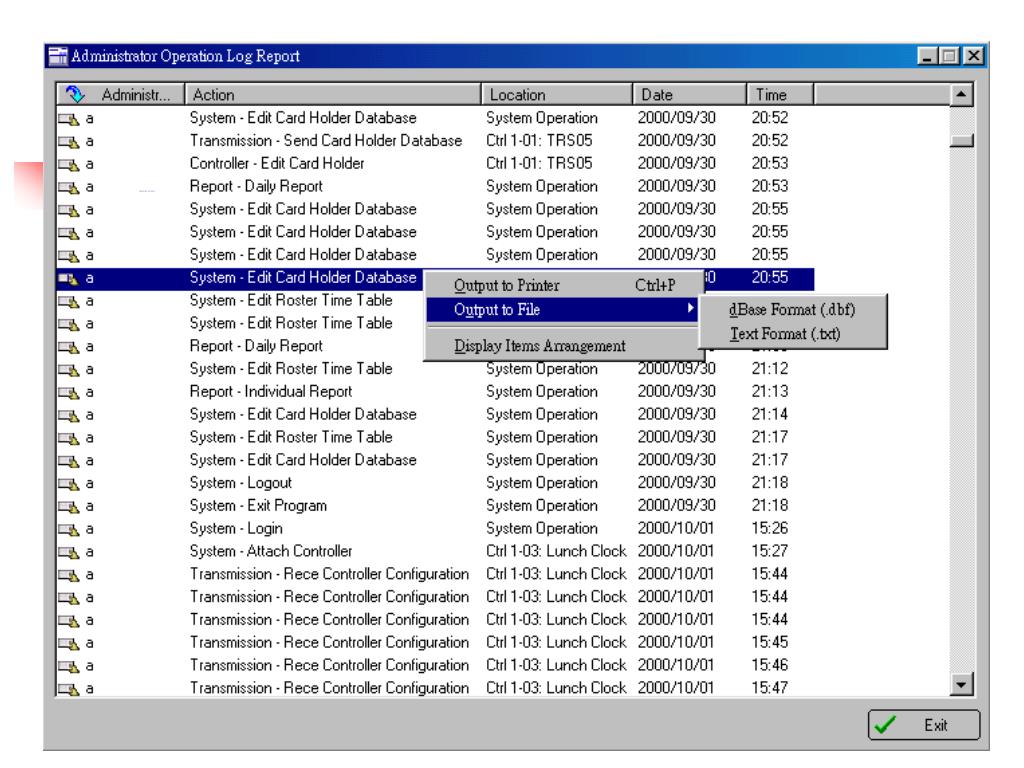Sort by the Action column header
Screen dimensions: 1024x768
coord(333,95)
